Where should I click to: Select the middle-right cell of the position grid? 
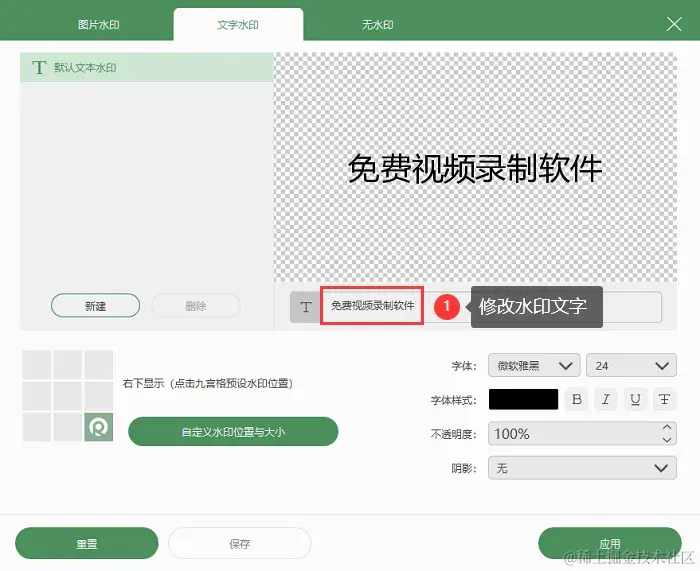click(x=99, y=396)
